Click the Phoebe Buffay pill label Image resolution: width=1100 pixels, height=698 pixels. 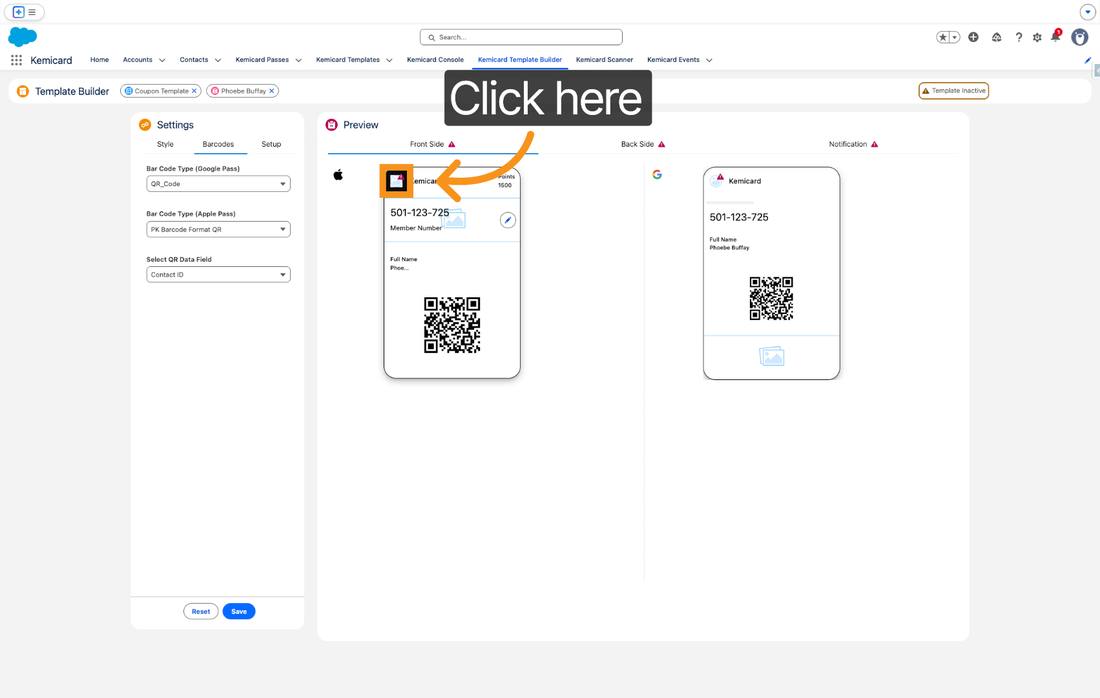pyautogui.click(x=243, y=91)
